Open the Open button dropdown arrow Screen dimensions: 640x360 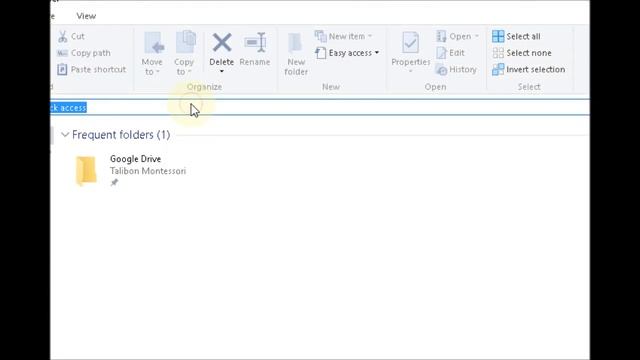[476, 36]
